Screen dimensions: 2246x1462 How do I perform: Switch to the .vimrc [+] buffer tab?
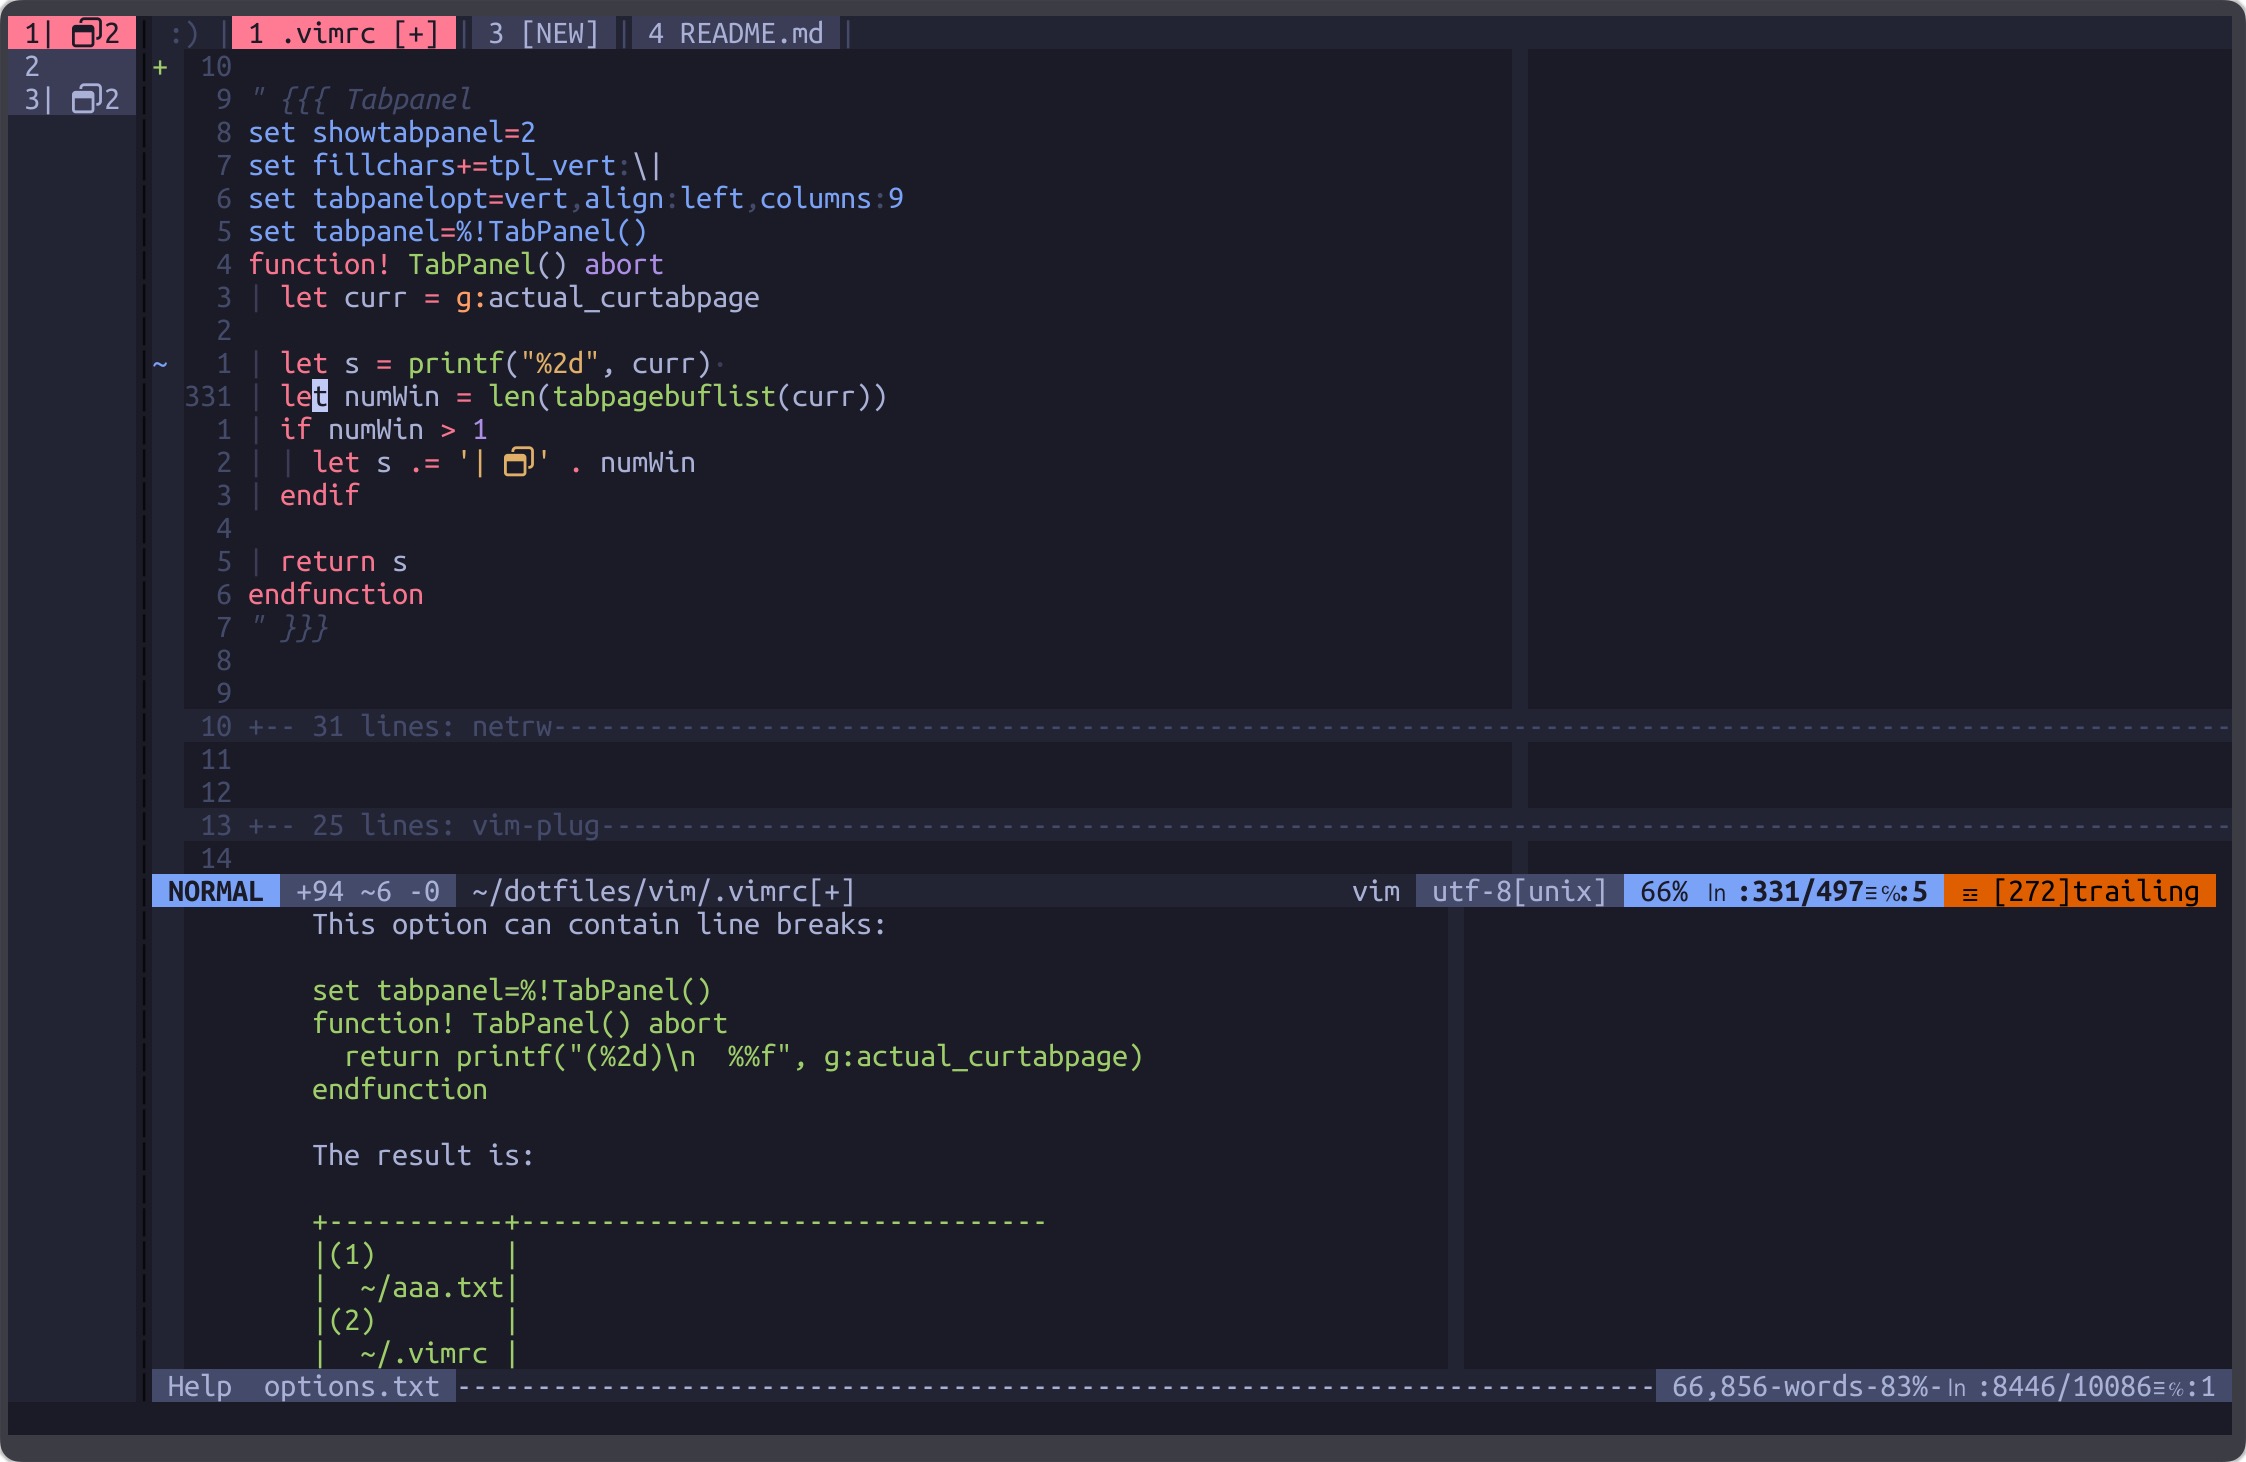[344, 33]
